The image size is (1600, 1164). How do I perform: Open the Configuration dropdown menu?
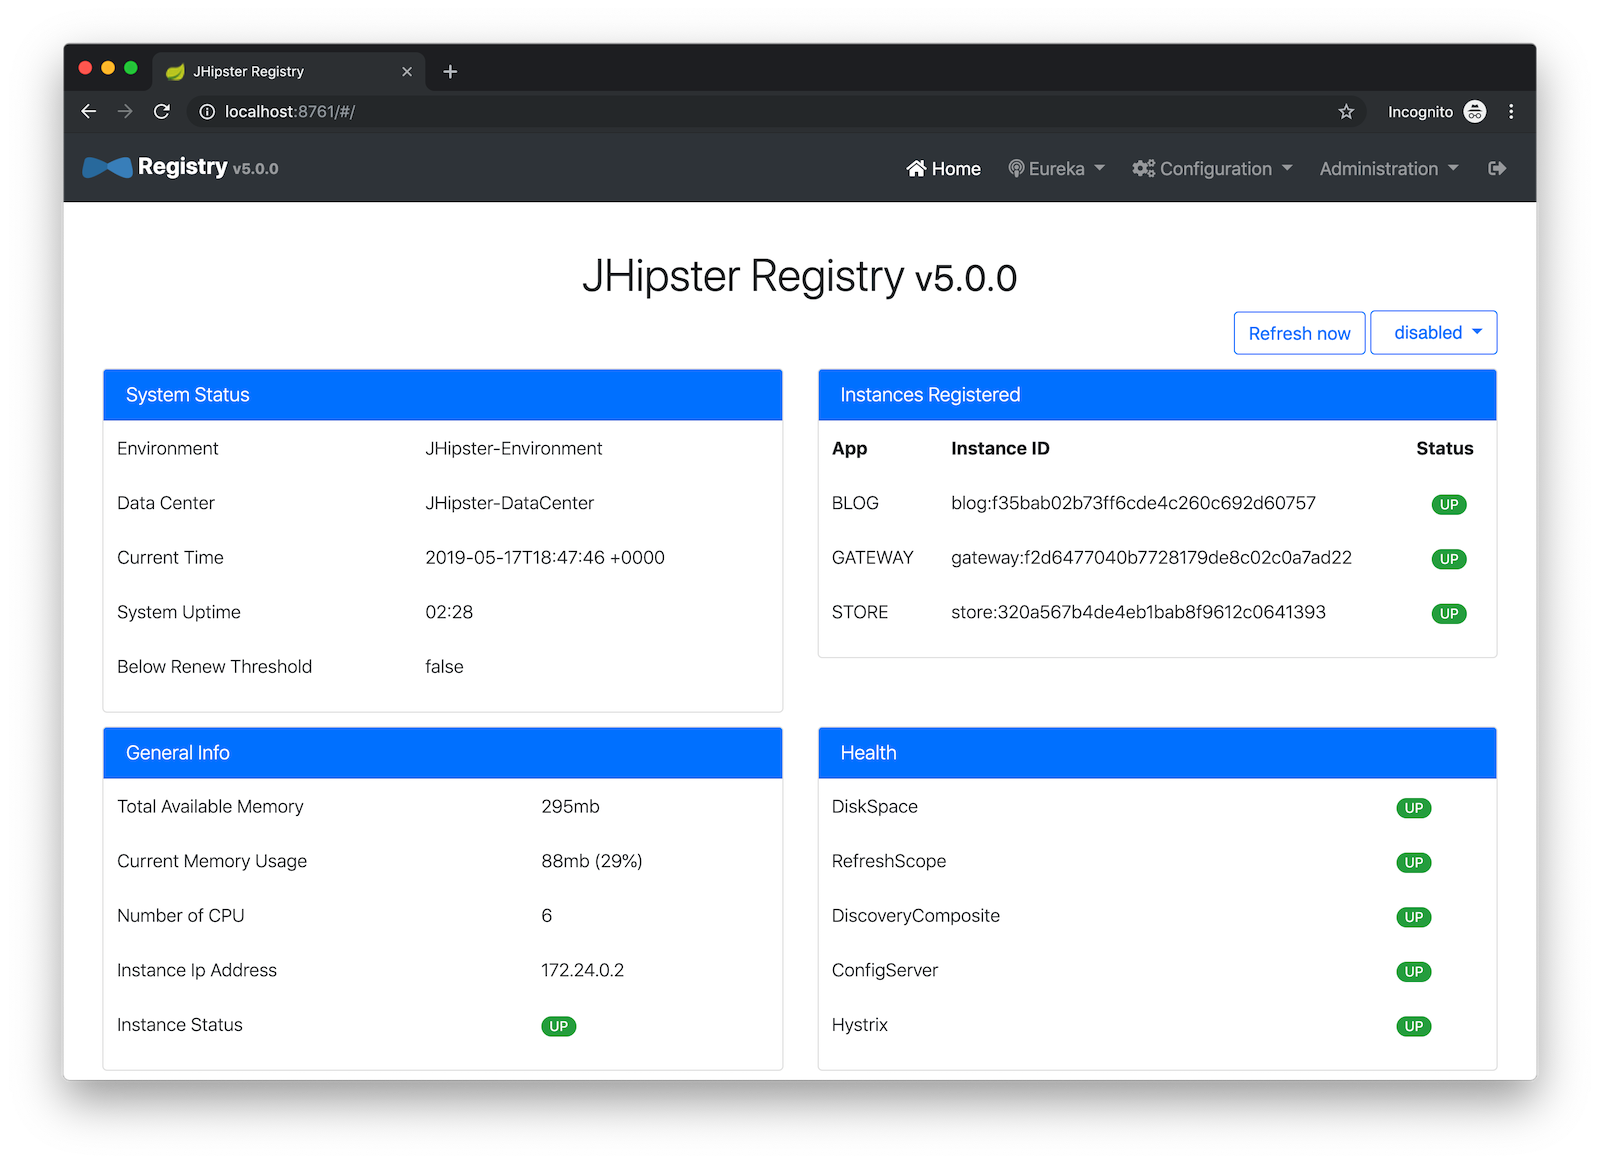click(x=1212, y=169)
